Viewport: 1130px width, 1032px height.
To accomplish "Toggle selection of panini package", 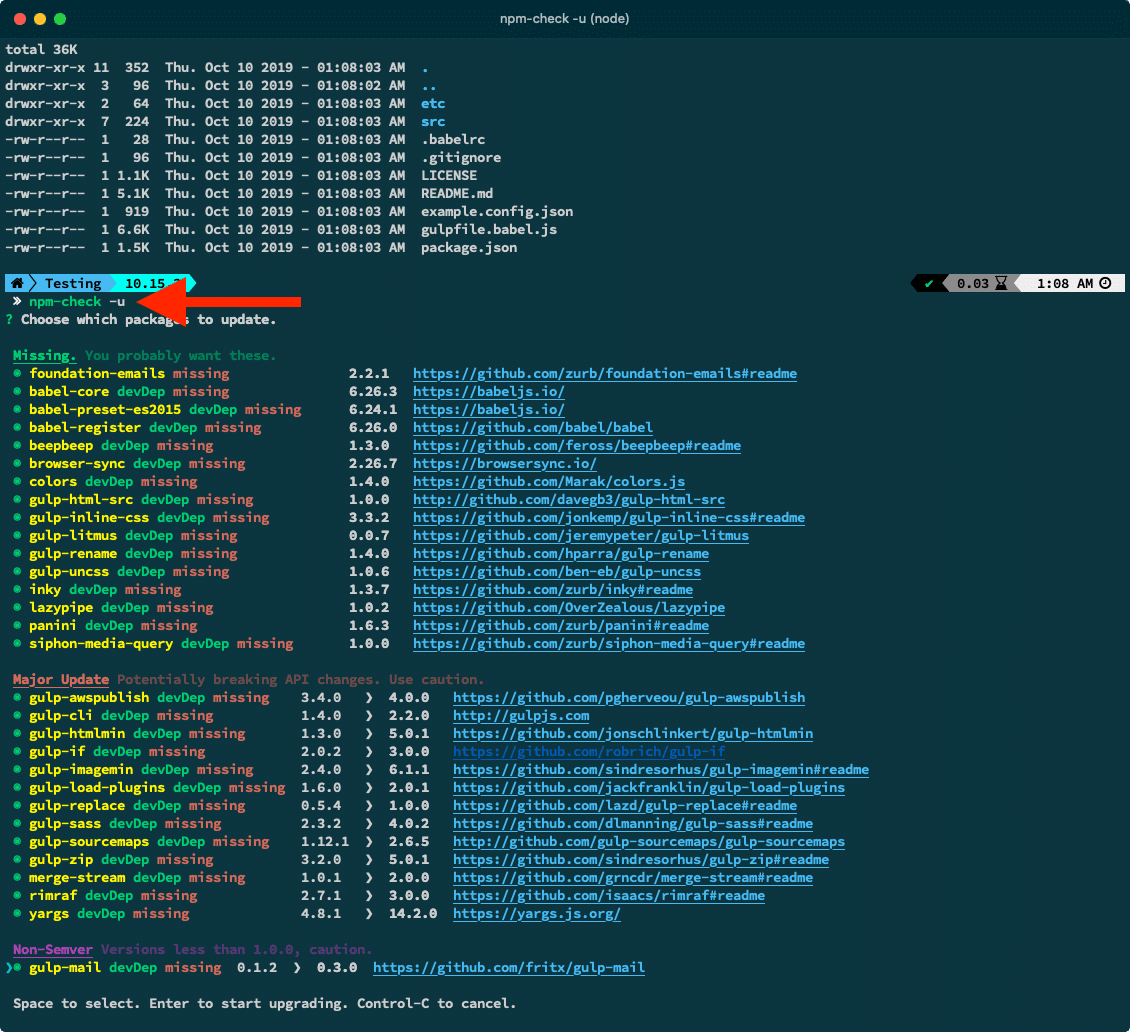I will (x=17, y=626).
